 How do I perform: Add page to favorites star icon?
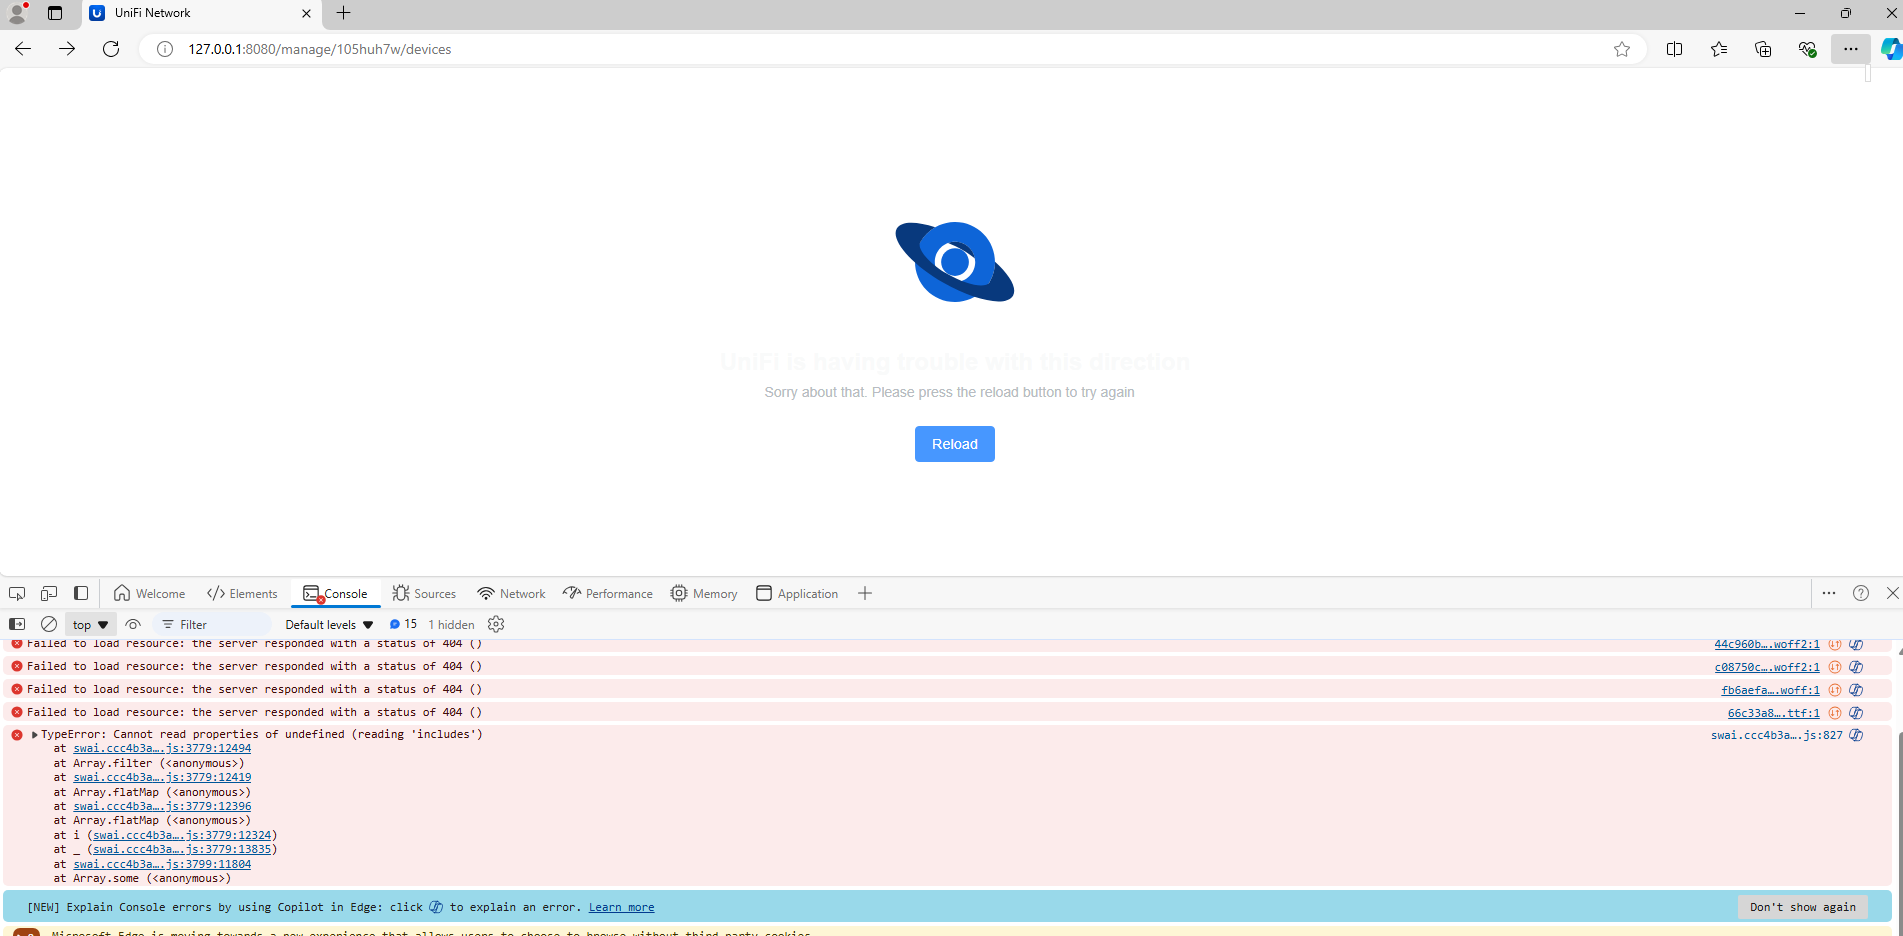(1622, 49)
